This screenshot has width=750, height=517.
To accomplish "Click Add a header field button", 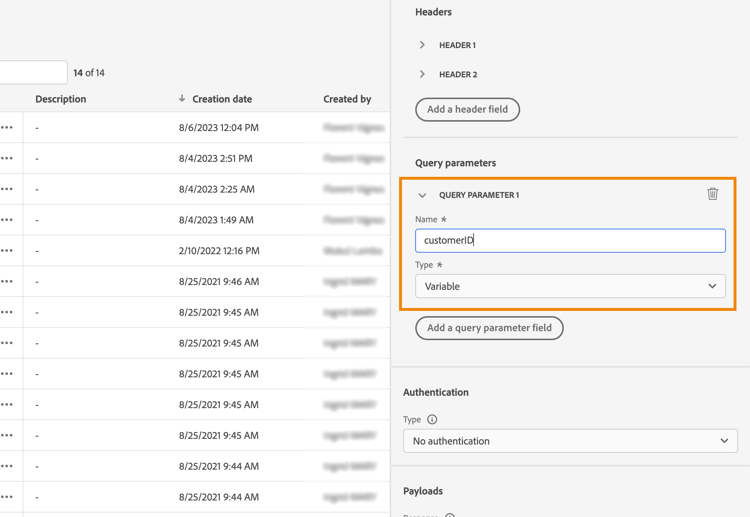I will point(467,109).
